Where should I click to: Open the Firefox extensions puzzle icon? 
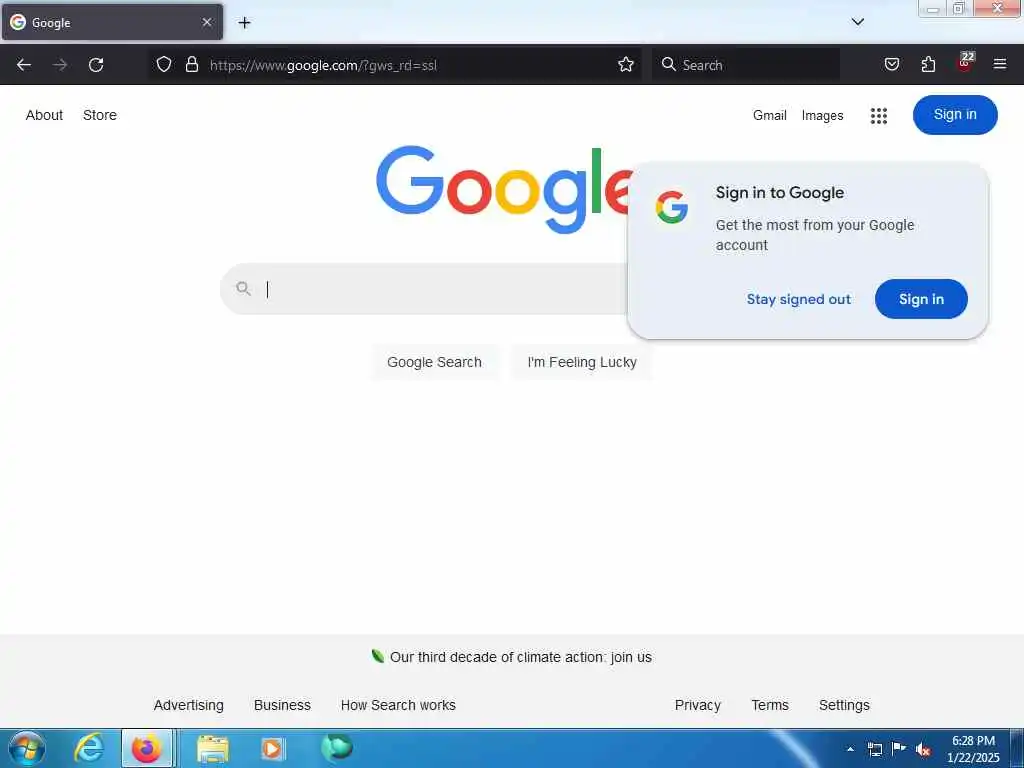pyautogui.click(x=928, y=64)
